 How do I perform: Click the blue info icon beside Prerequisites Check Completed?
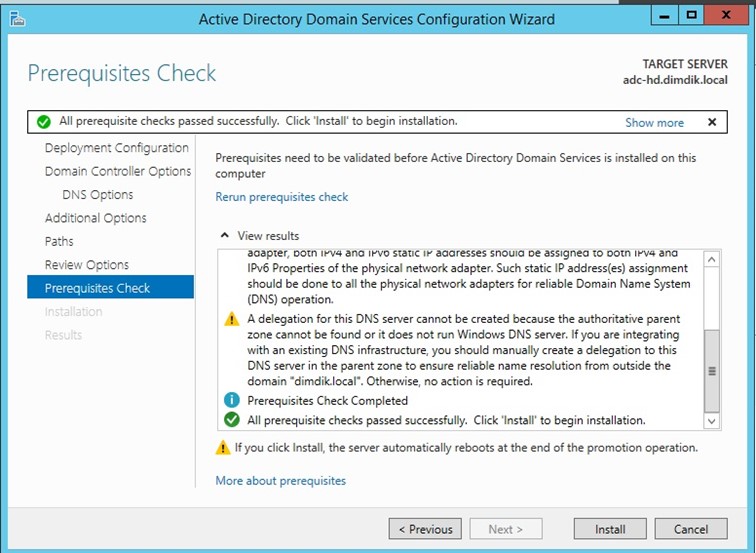pyautogui.click(x=232, y=400)
